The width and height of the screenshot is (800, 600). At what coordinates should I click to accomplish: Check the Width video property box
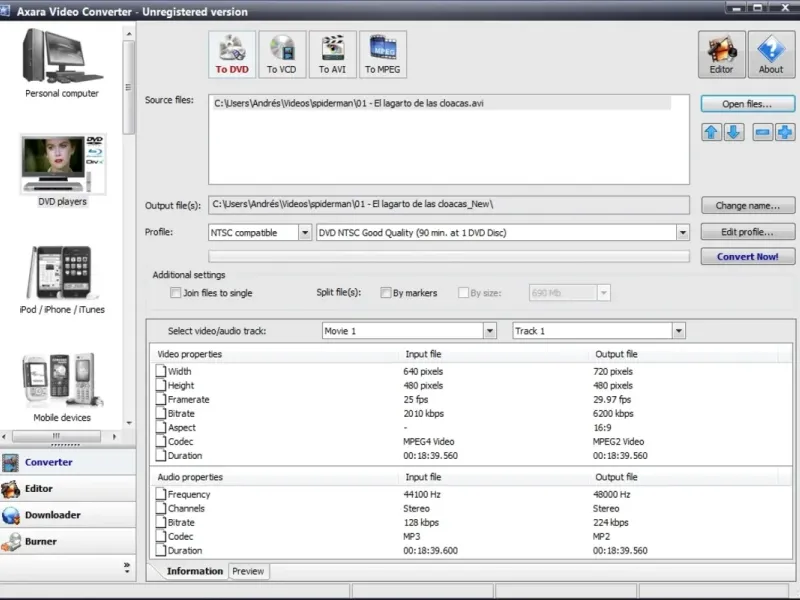[x=161, y=372]
